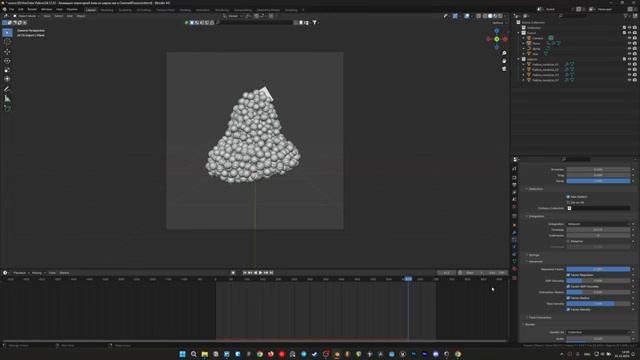This screenshot has width=640, height=360.
Task: Collapse the Render section in particle settings
Action: 529,324
